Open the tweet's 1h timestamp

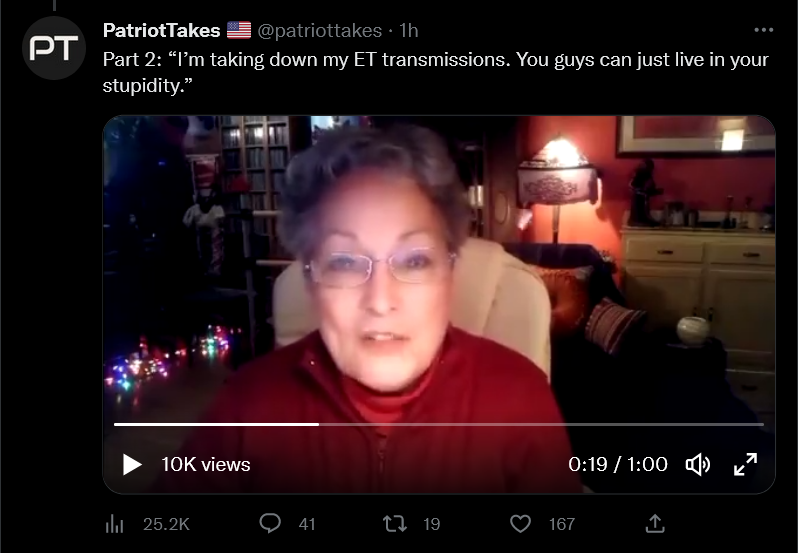[409, 31]
